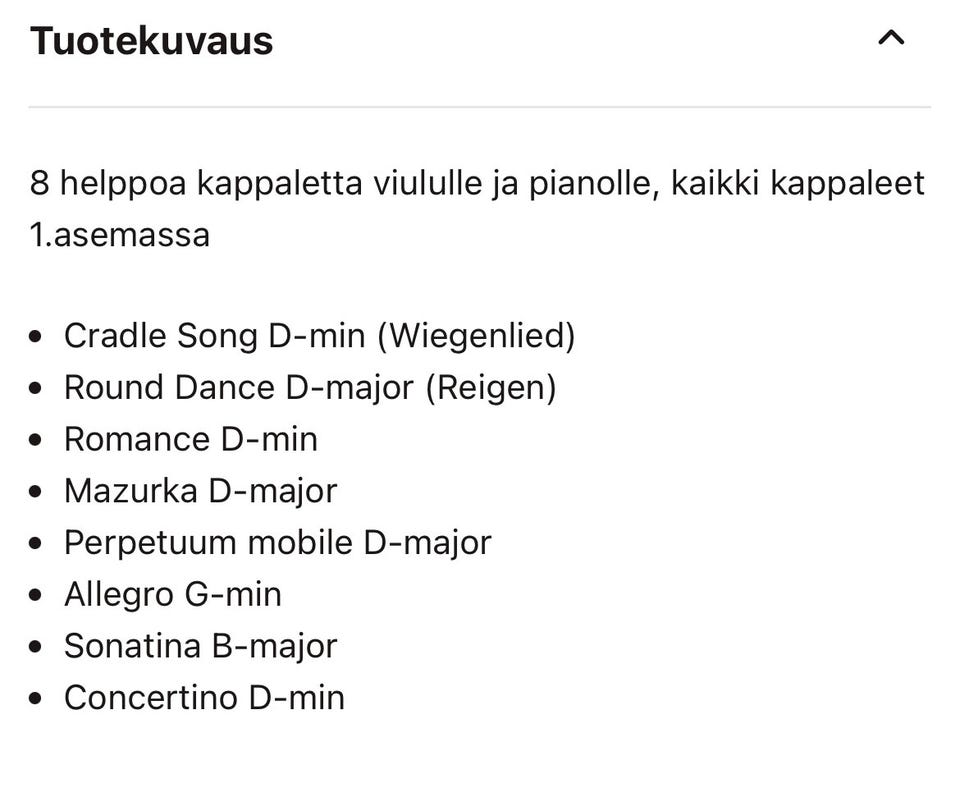
Task: Select the Concertino D-min list item
Action: [204, 698]
